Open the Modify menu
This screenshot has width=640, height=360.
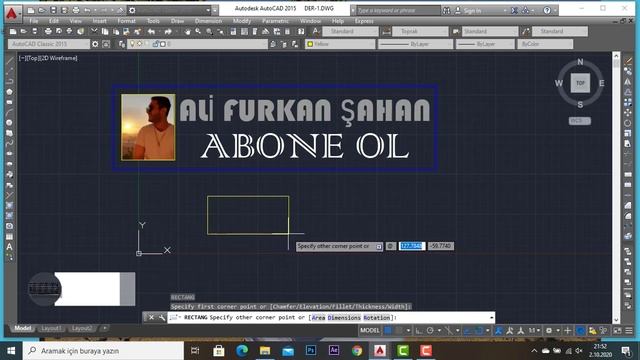pos(242,21)
